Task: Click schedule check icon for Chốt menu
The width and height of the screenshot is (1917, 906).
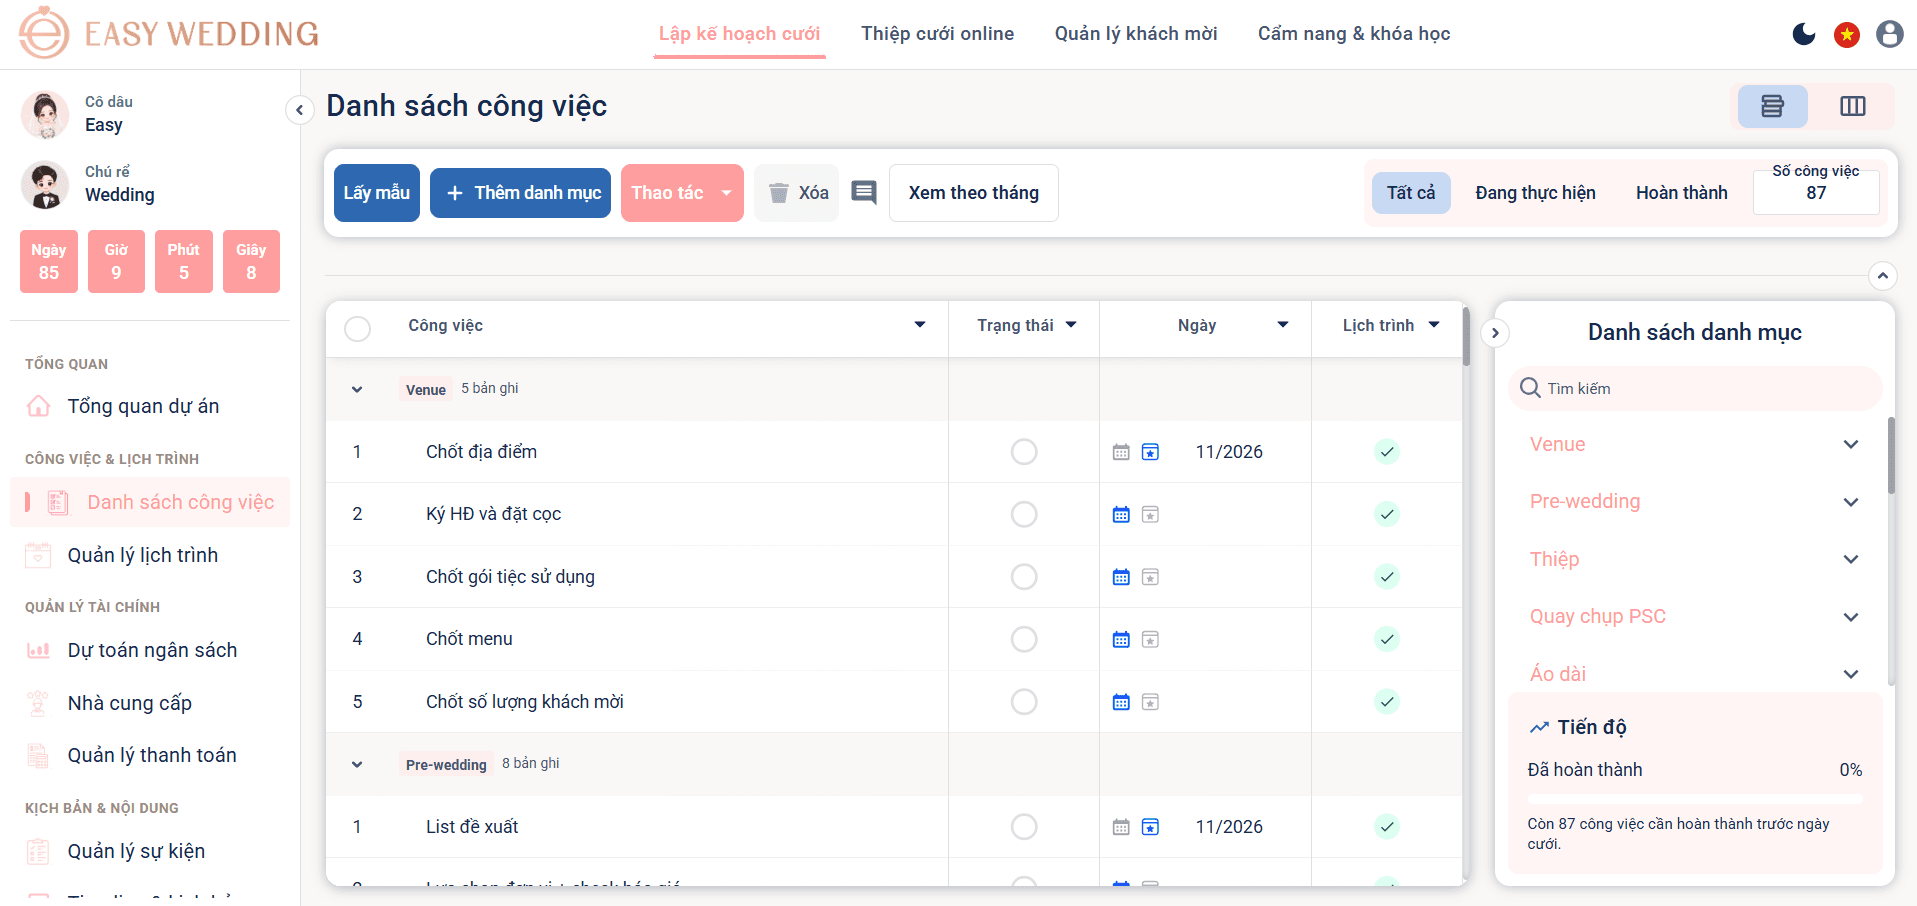Action: coord(1386,639)
